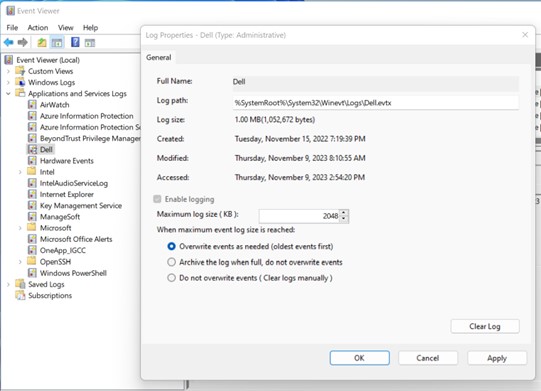Image resolution: width=541 pixels, height=391 pixels.
Task: Click the Applications and Services Logs folder icon
Action: tap(20, 93)
